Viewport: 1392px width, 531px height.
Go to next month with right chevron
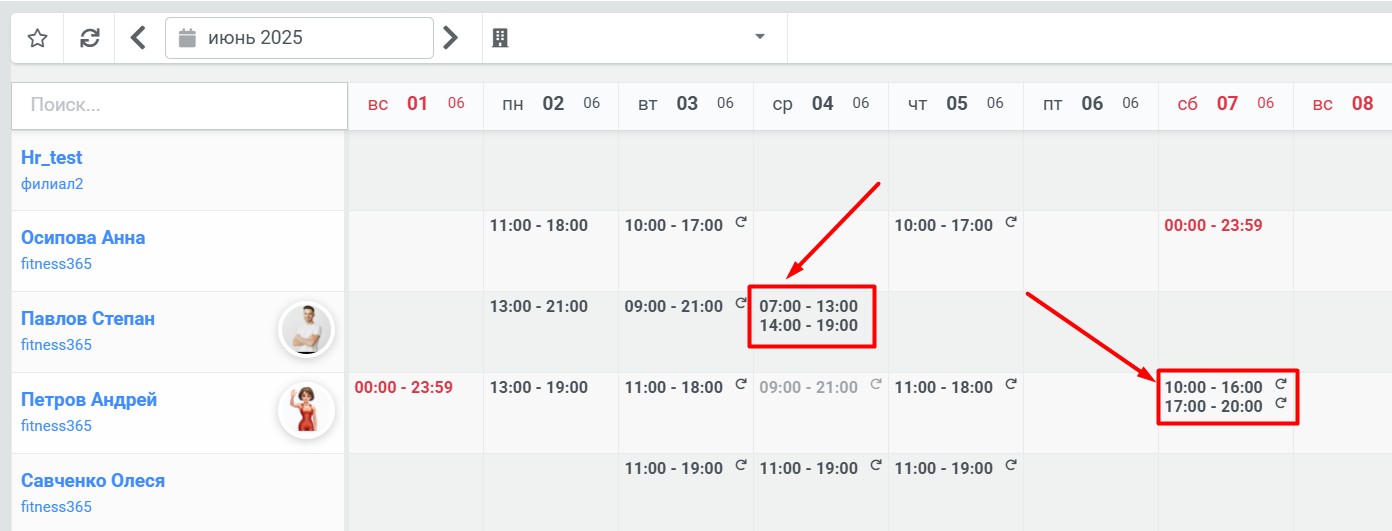tap(451, 38)
